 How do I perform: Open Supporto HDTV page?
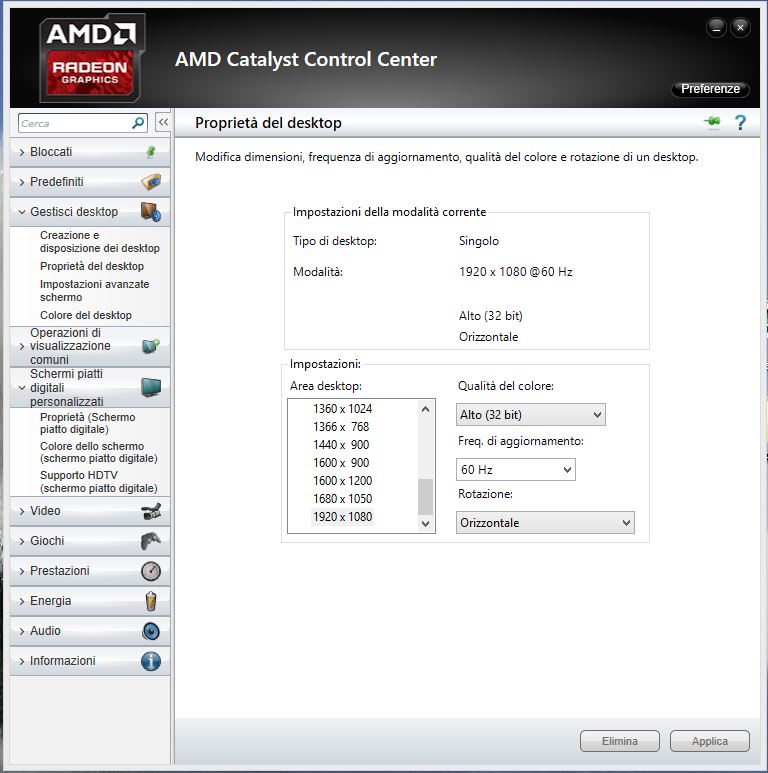99,482
